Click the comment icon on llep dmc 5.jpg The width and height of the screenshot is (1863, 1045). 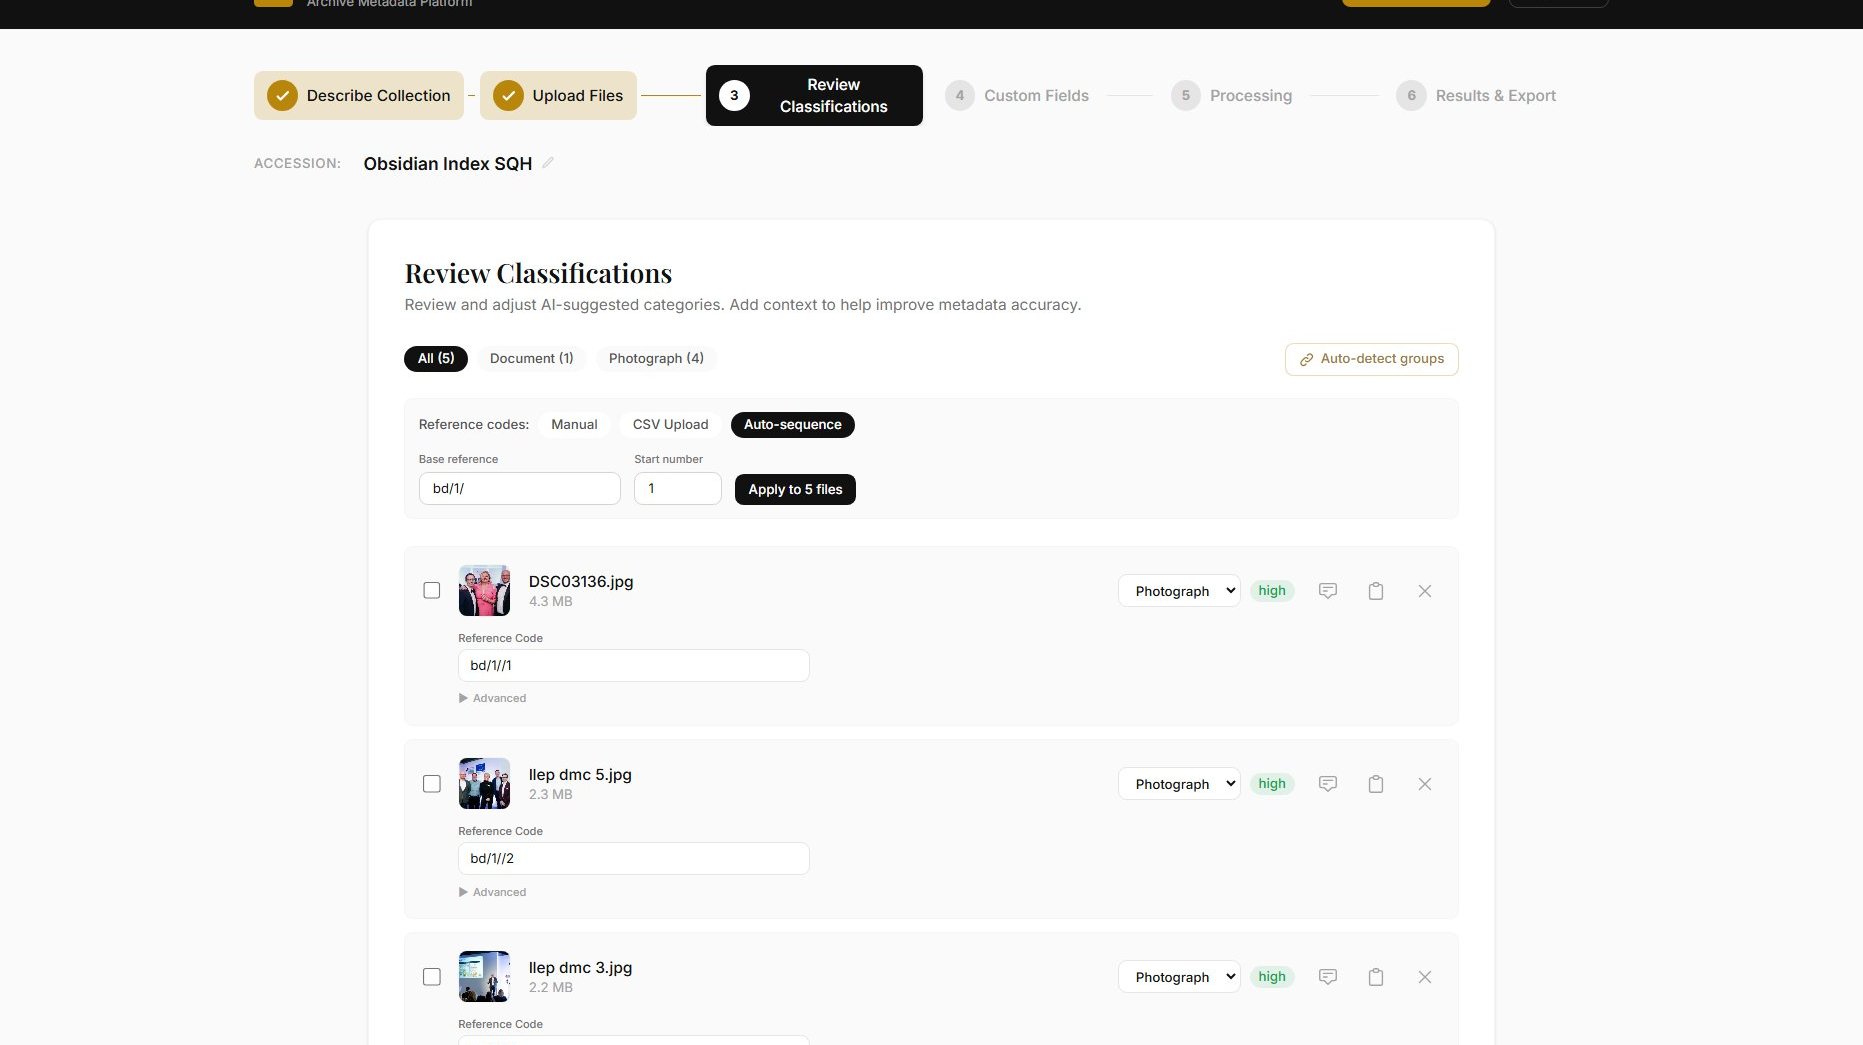tap(1327, 784)
